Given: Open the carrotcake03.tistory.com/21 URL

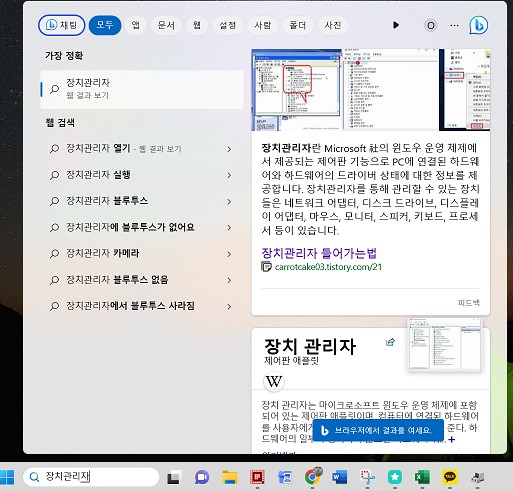Looking at the screenshot, I should [x=328, y=267].
